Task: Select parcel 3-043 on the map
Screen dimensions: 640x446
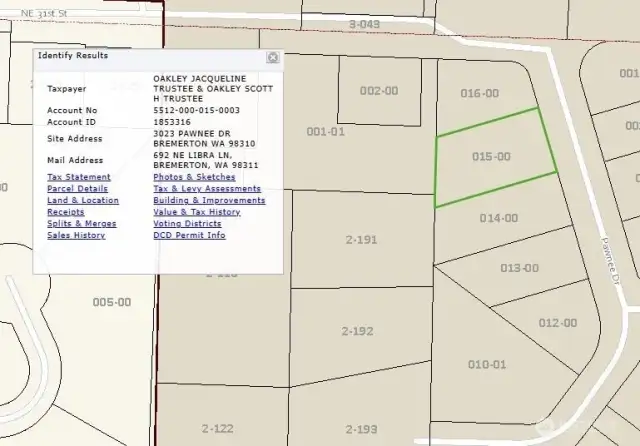Action: pos(364,24)
